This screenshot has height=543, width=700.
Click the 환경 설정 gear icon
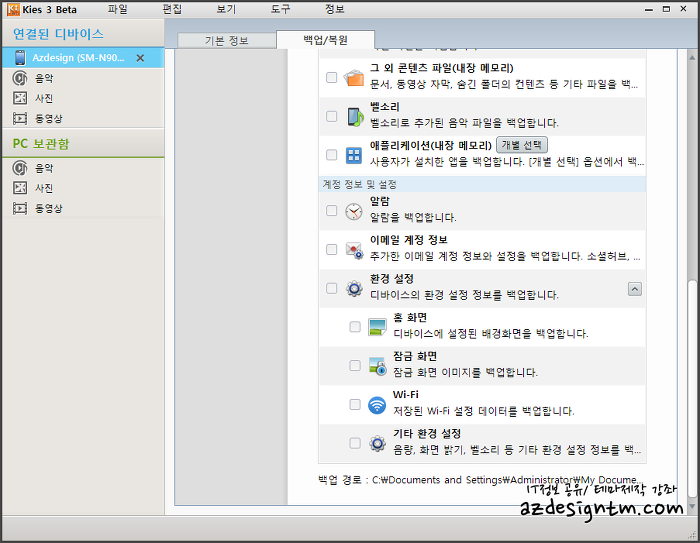pyautogui.click(x=354, y=289)
